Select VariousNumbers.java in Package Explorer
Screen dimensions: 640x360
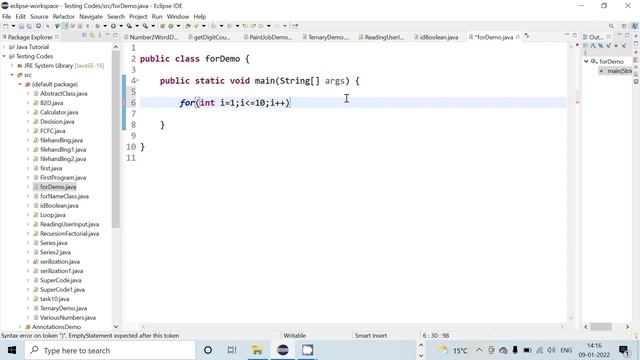click(68, 318)
